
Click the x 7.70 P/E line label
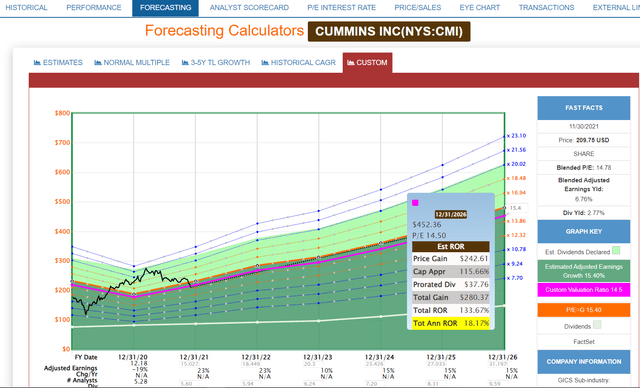515,278
